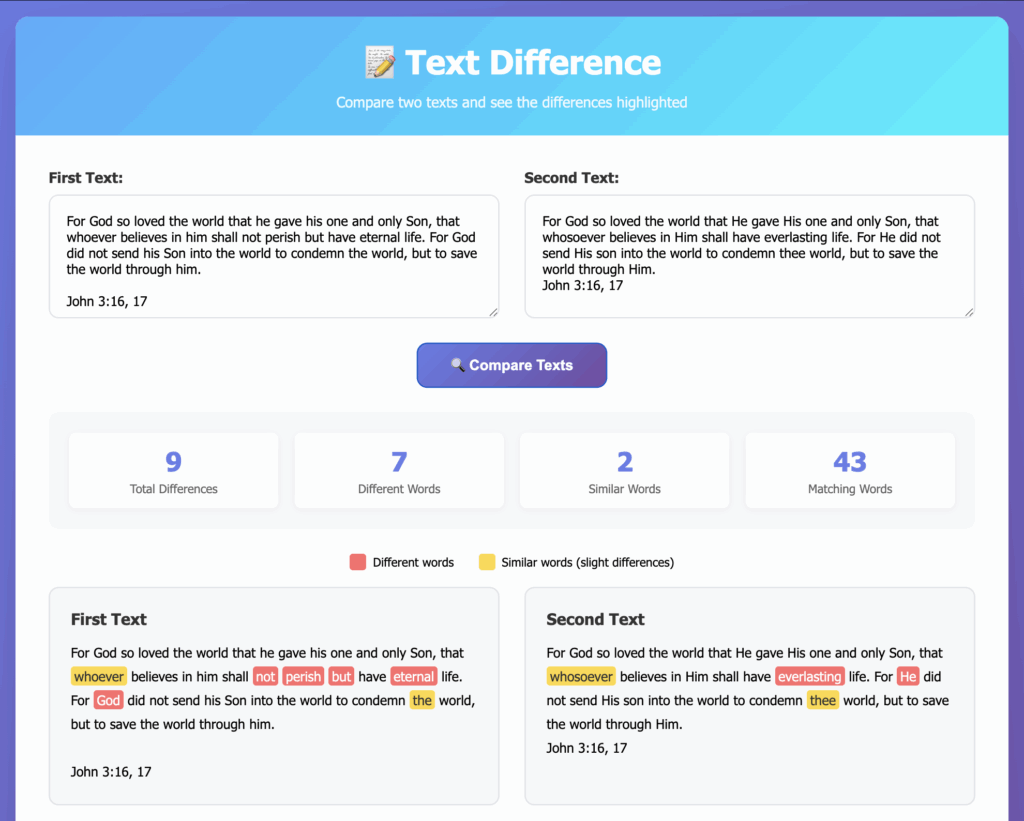Click highlighted word 'whoever' in First Text
The image size is (1024, 821).
[99, 677]
